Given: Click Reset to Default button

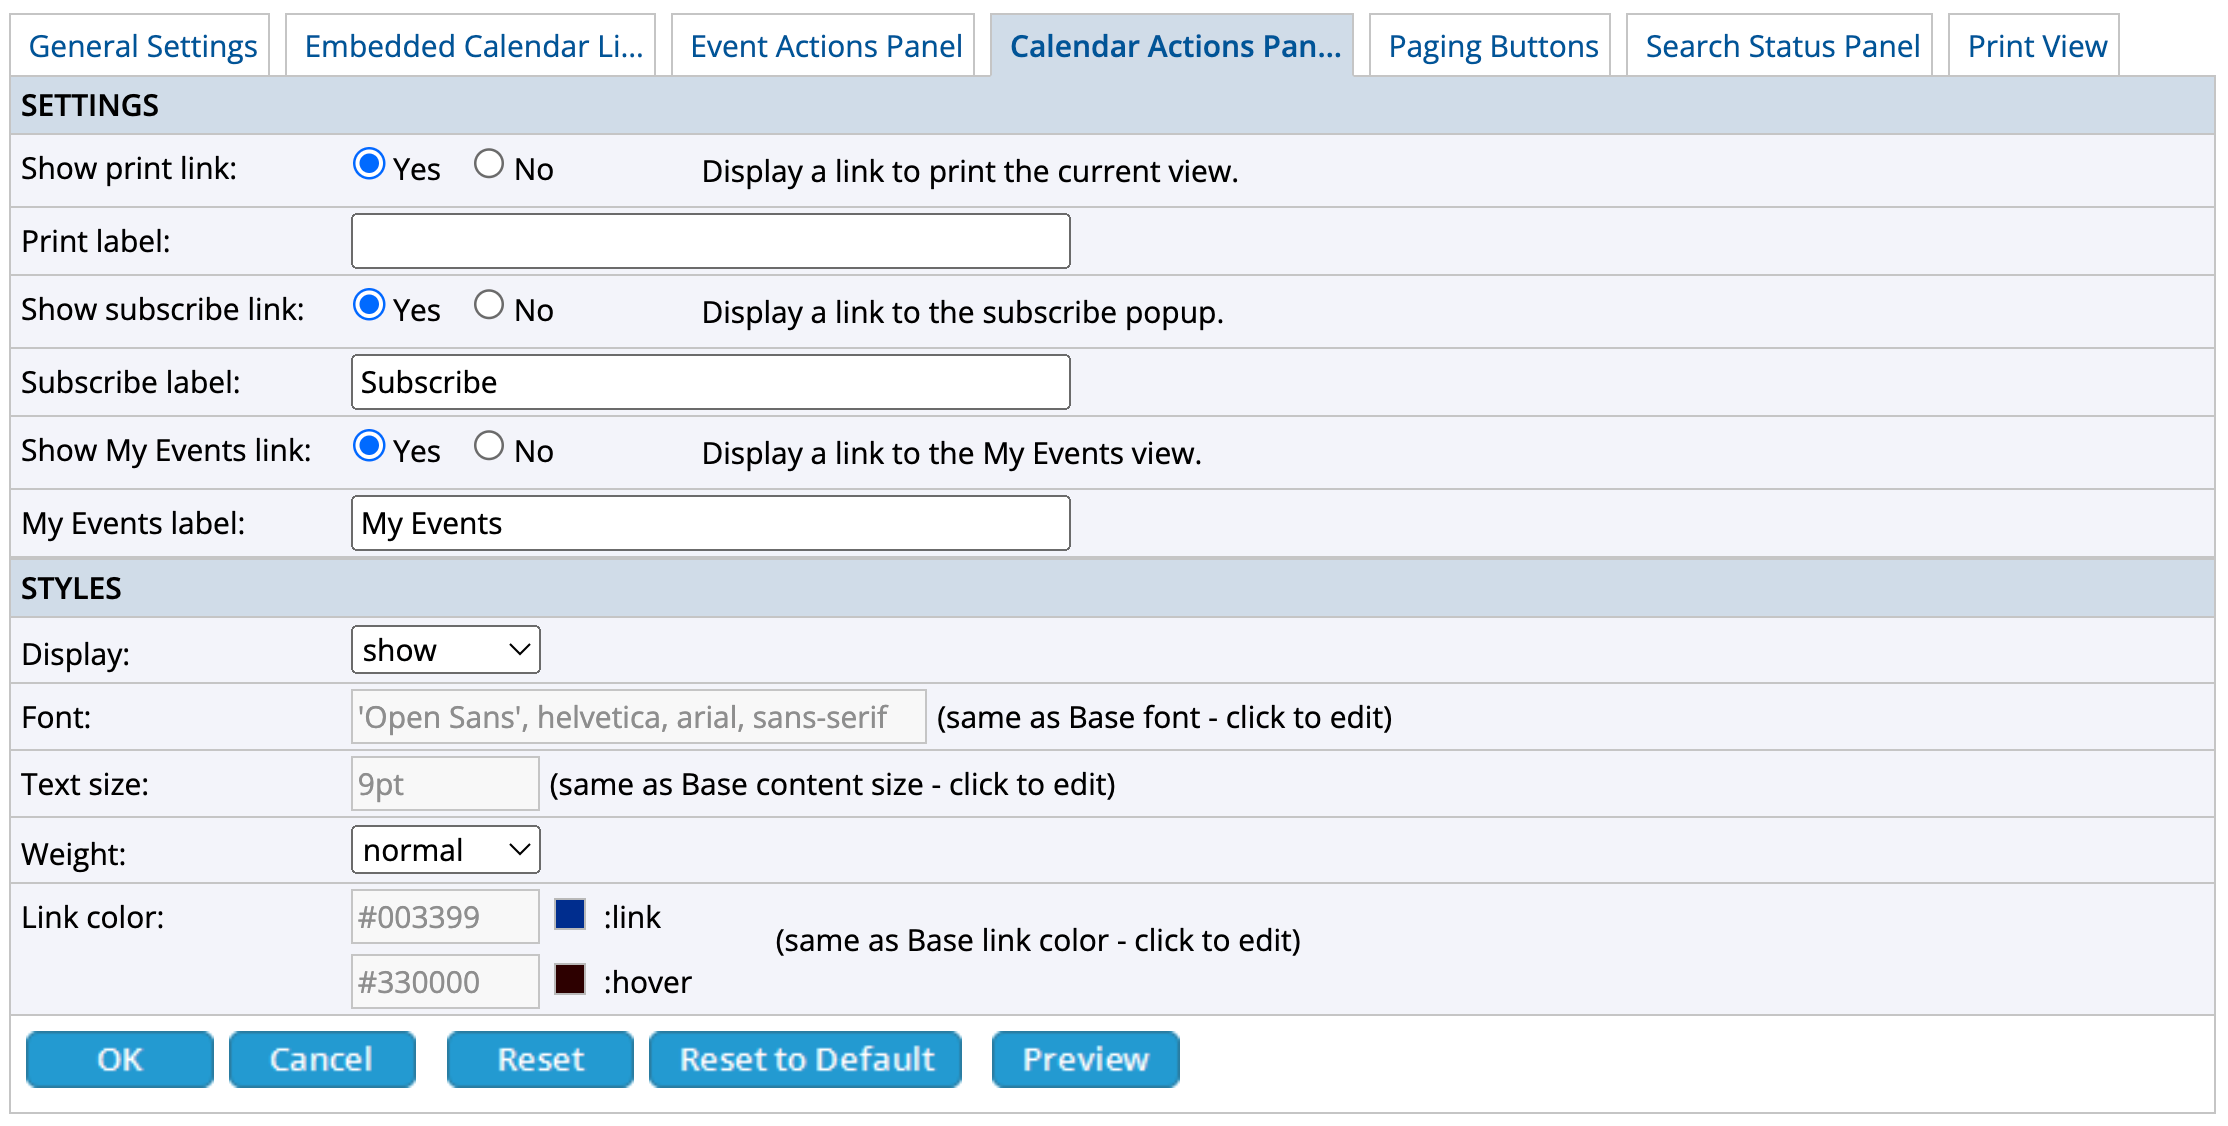Looking at the screenshot, I should click(x=806, y=1059).
